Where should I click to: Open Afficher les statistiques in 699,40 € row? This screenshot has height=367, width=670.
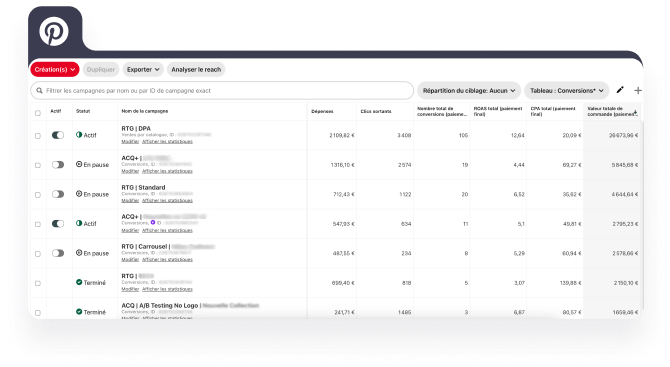[x=168, y=289]
